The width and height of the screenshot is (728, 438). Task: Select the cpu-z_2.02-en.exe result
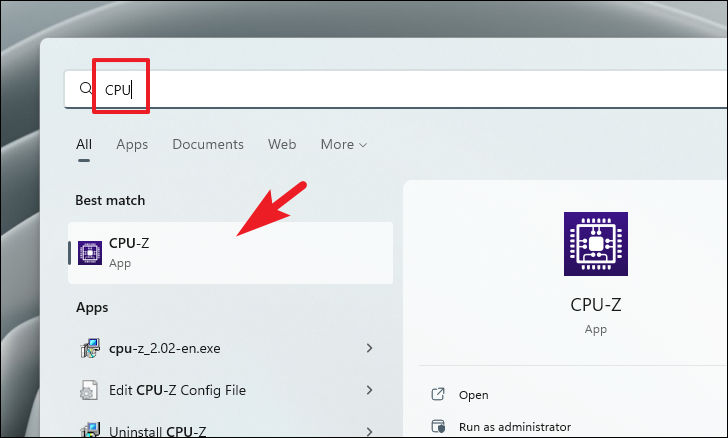[x=230, y=348]
